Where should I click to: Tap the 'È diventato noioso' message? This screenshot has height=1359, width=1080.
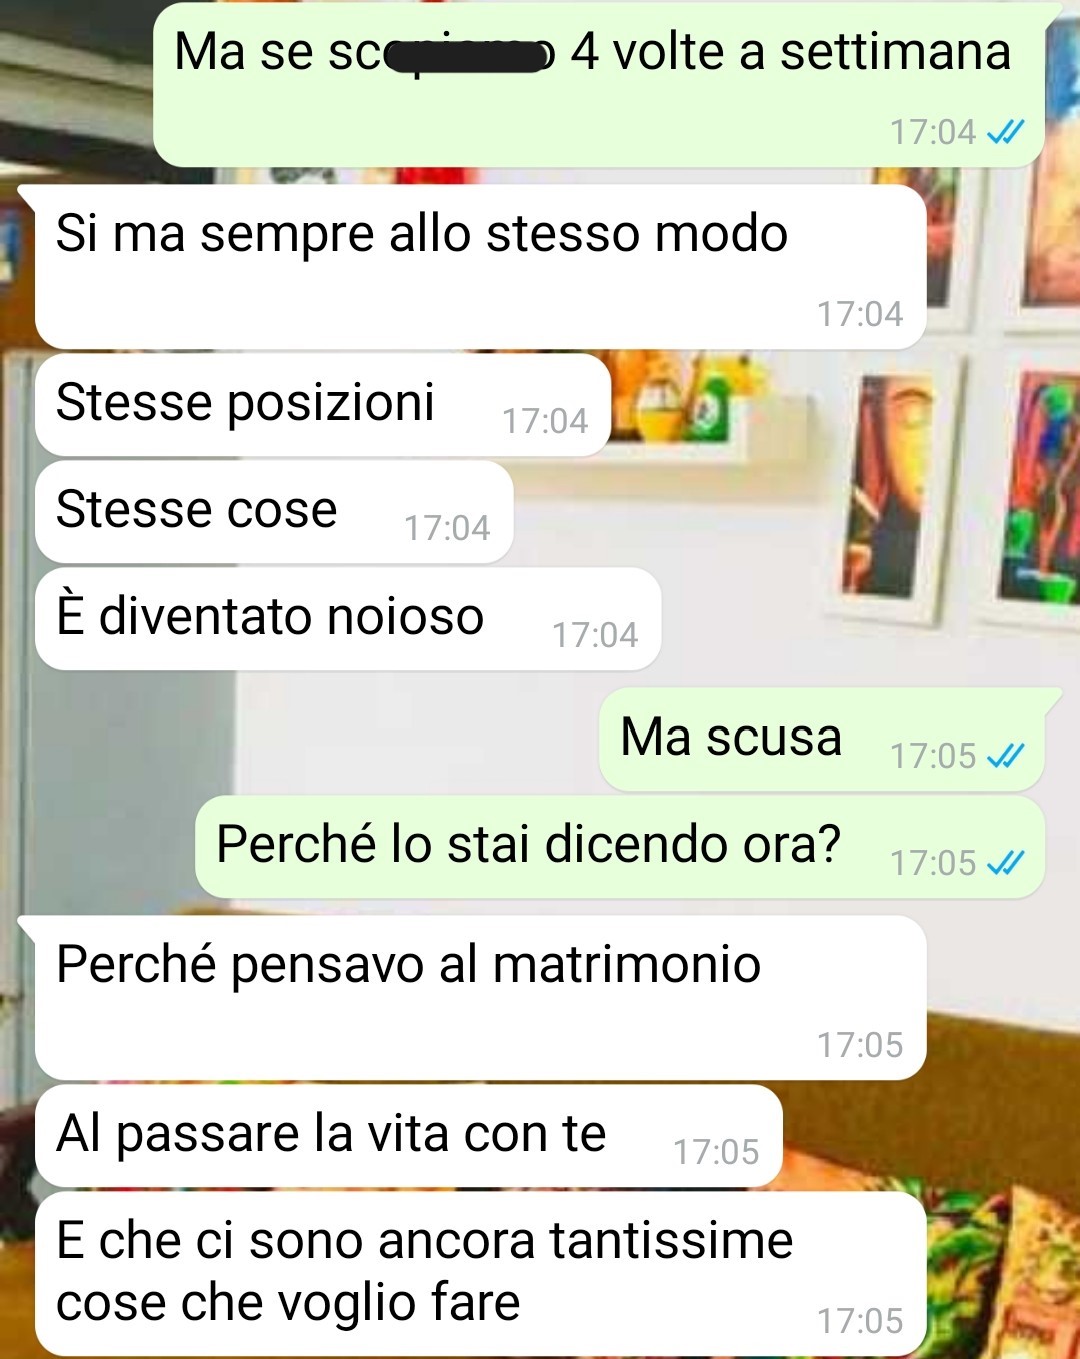pyautogui.click(x=348, y=619)
